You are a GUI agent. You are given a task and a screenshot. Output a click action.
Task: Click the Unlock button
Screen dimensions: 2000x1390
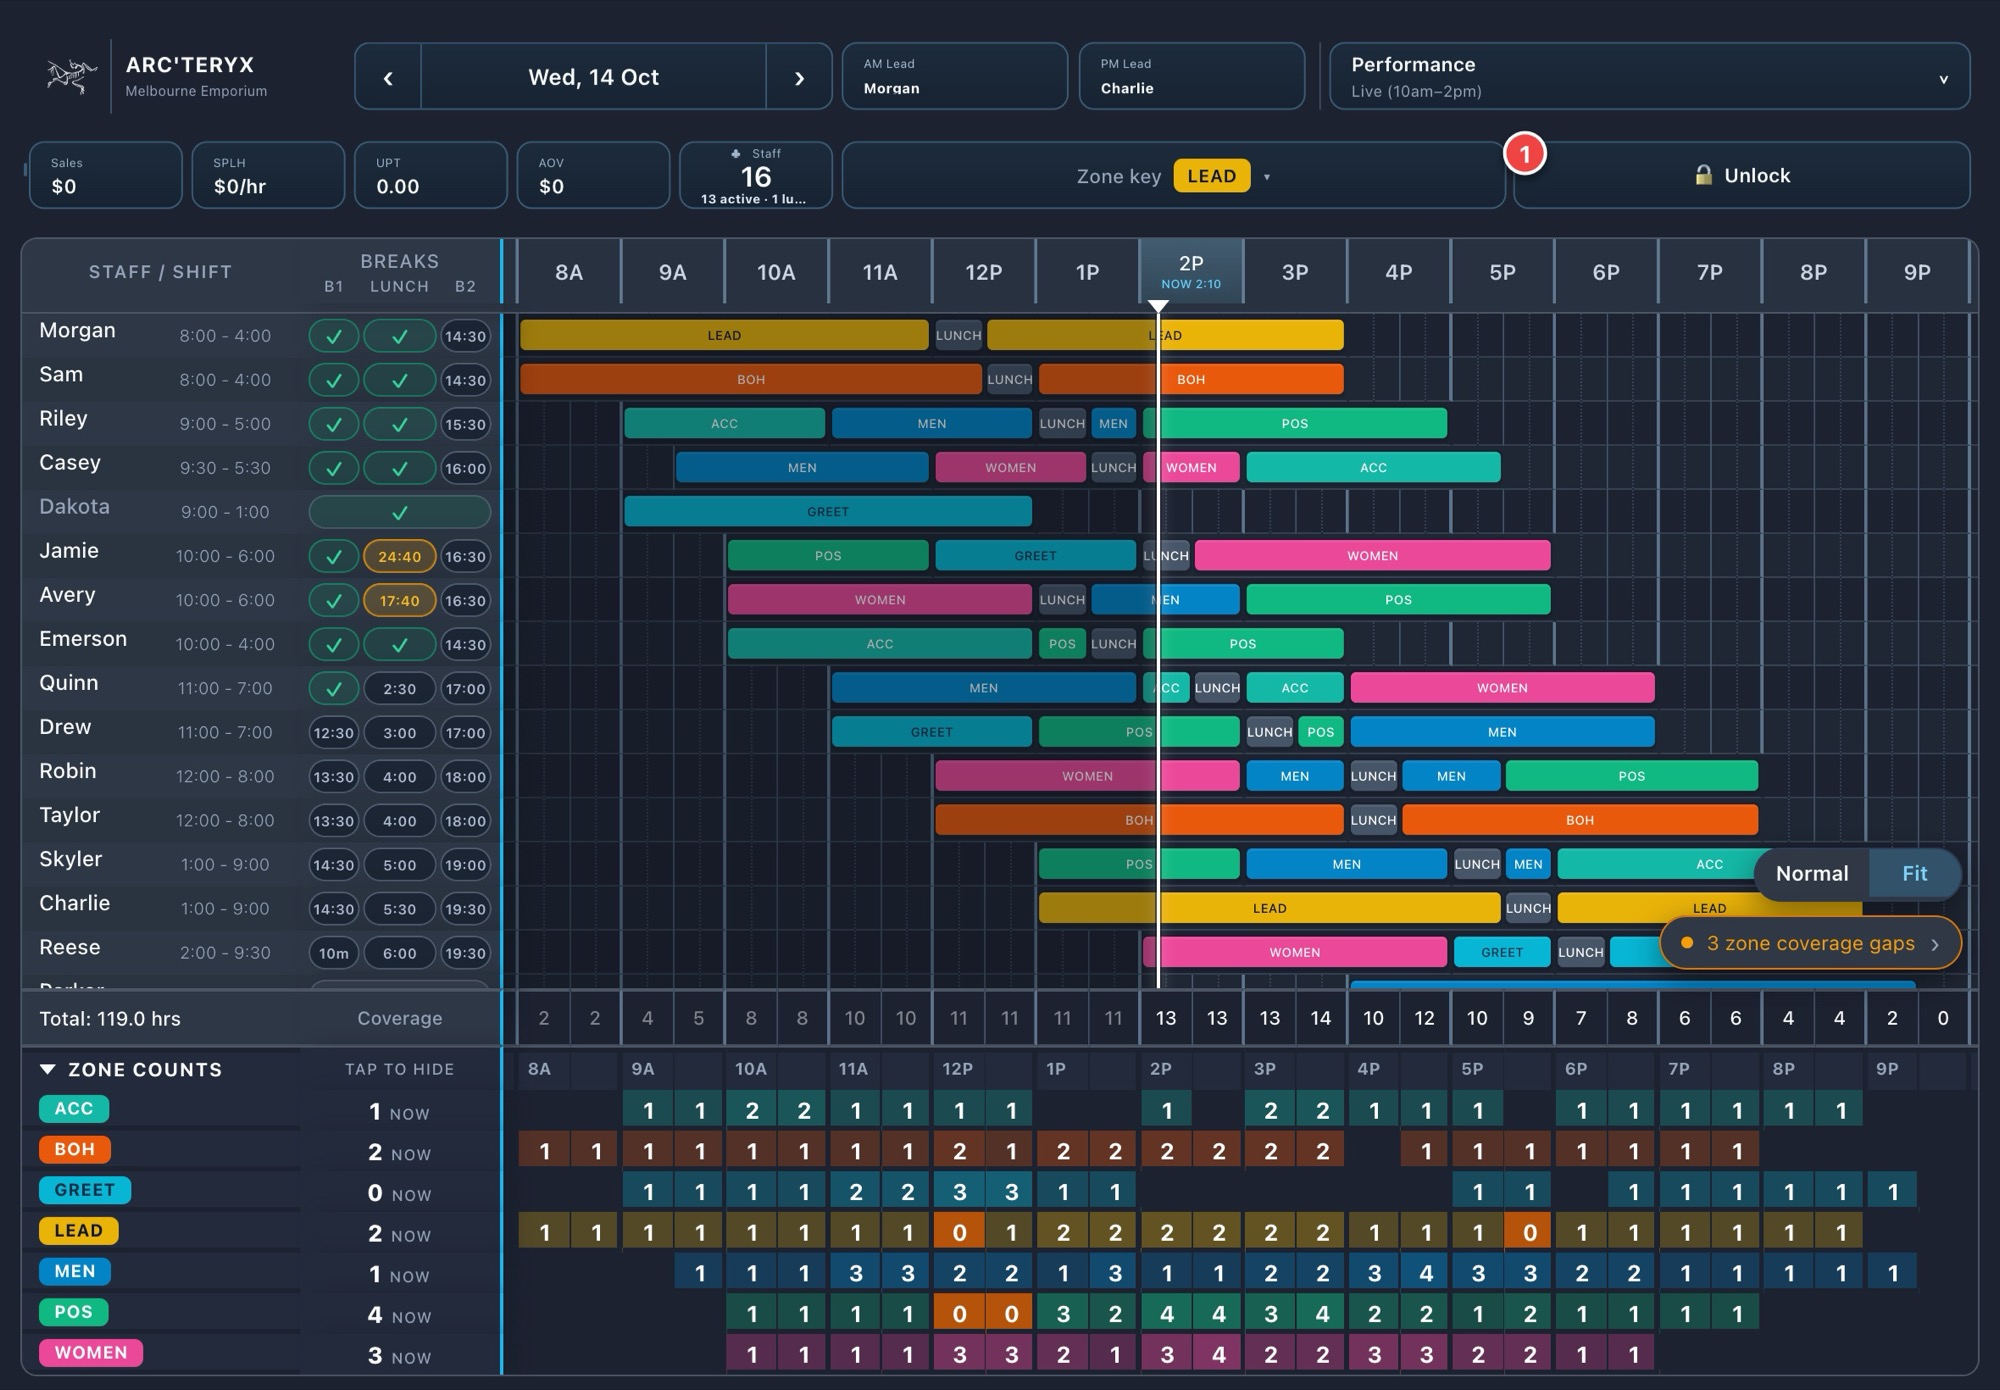(x=1741, y=175)
